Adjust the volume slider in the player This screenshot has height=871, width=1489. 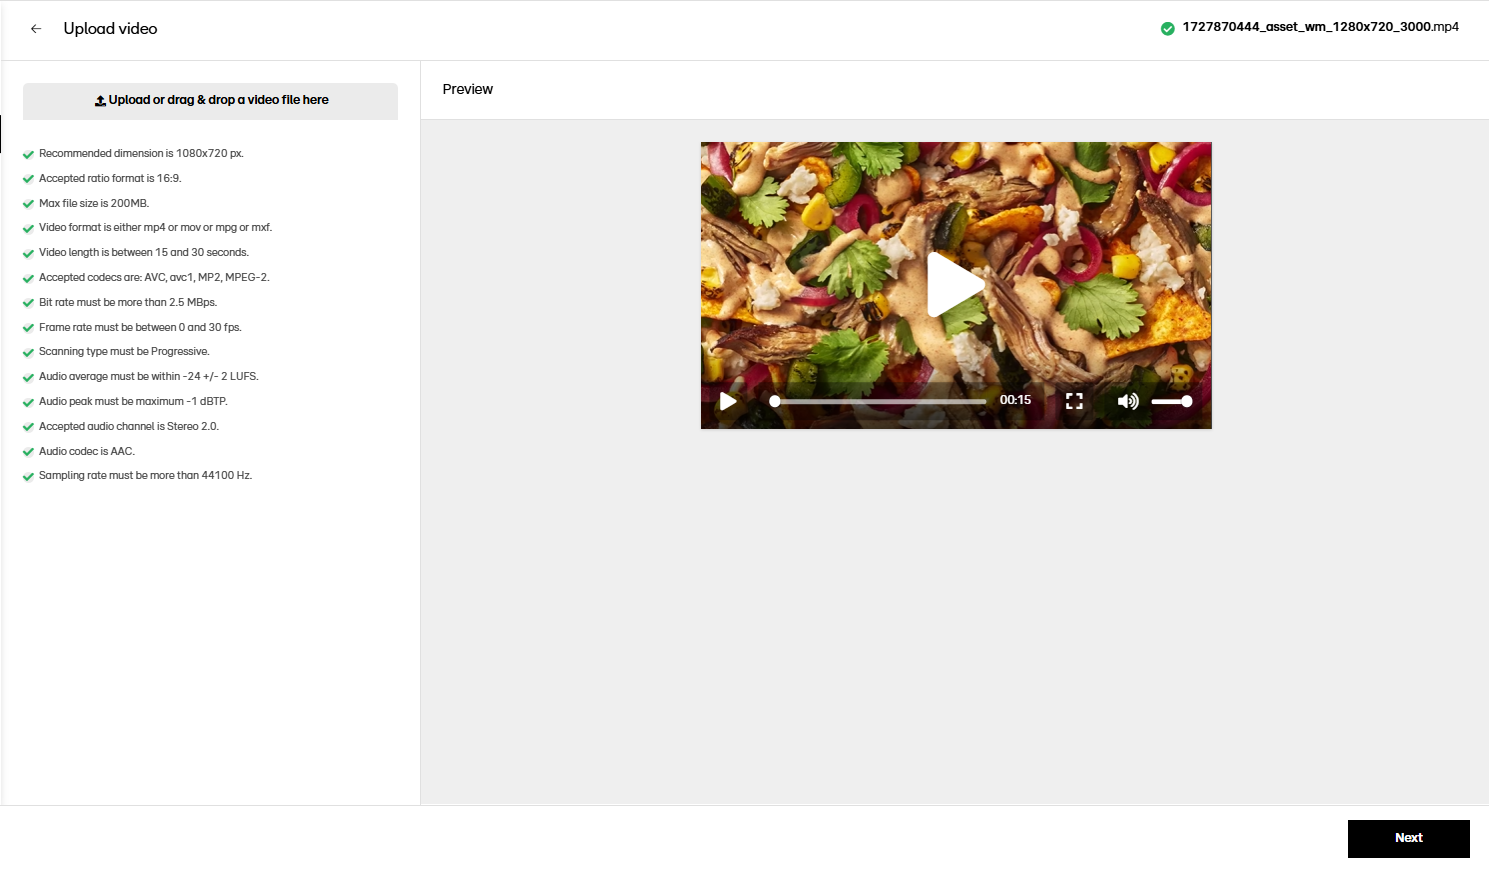(x=1170, y=401)
